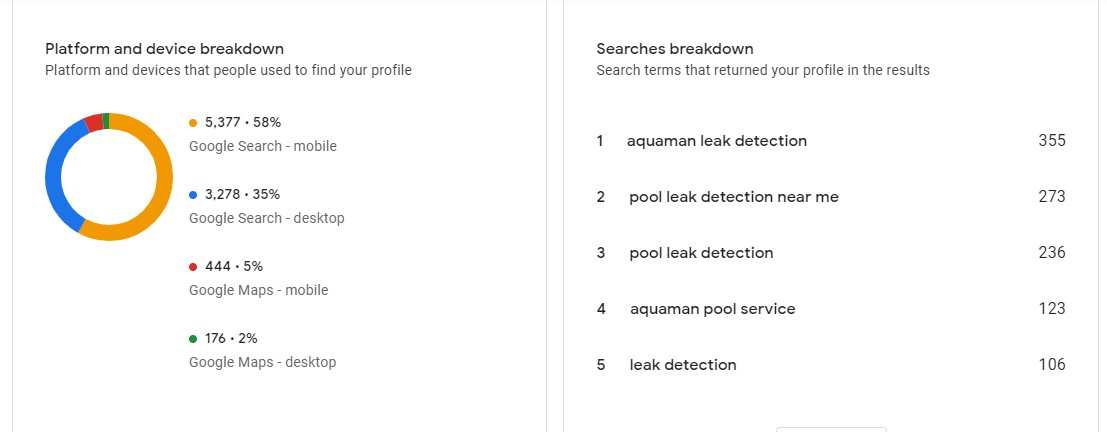
Task: Click the 'Platform and device breakdown' heading
Action: (x=164, y=49)
